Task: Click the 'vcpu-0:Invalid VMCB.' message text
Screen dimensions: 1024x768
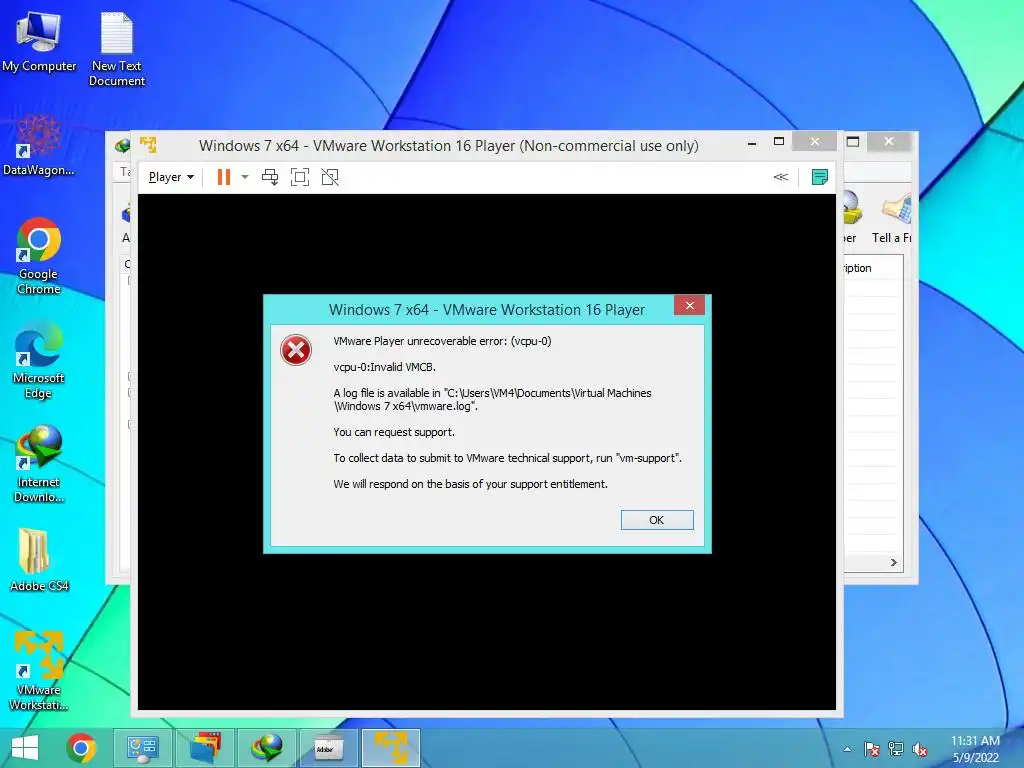Action: click(x=384, y=367)
